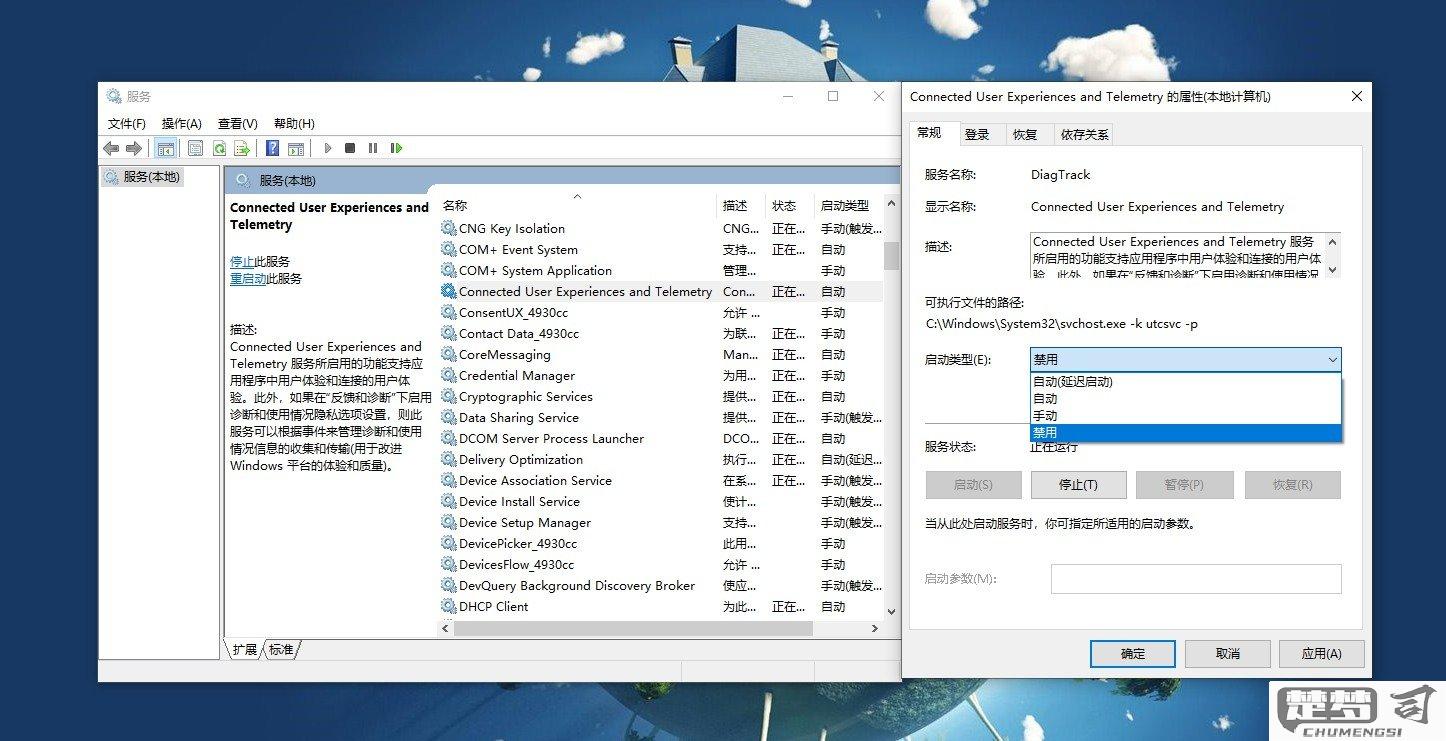Sort services by the 状态 column header
1446x741 pixels.
tap(790, 205)
